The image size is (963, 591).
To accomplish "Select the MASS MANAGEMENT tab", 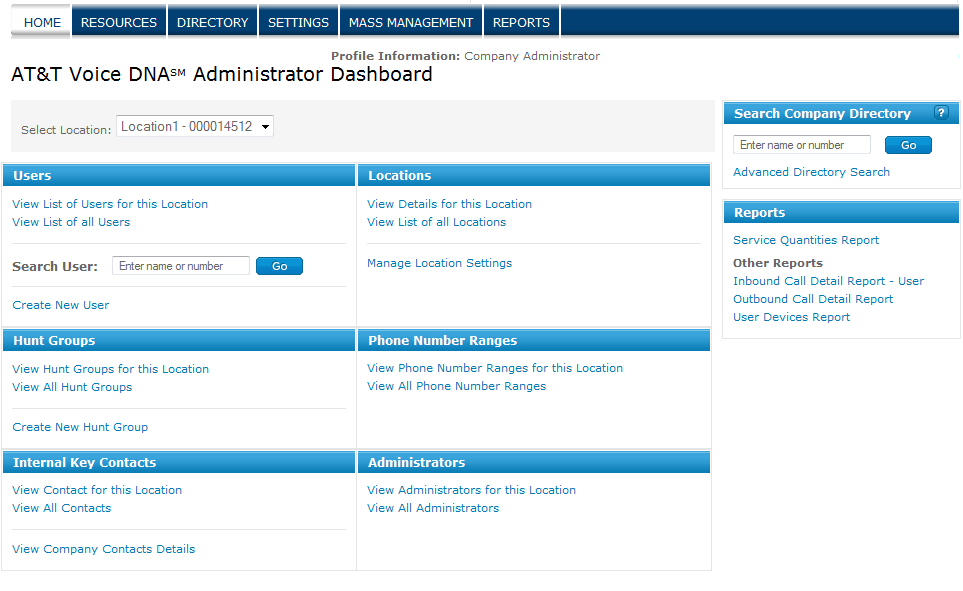I will click(411, 23).
